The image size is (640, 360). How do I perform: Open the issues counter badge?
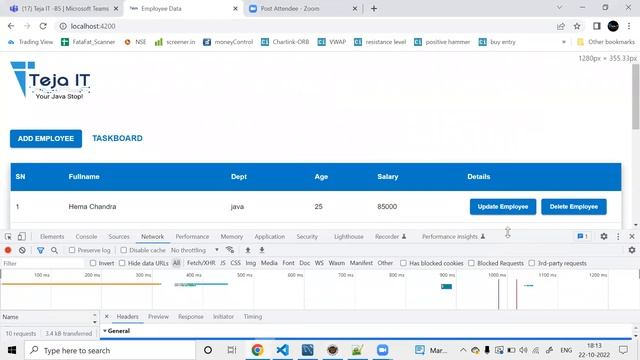point(582,236)
